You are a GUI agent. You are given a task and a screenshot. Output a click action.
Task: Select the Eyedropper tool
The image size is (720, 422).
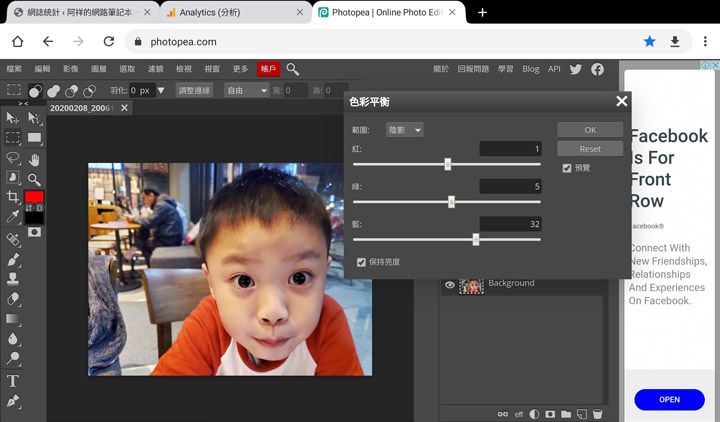pyautogui.click(x=13, y=217)
